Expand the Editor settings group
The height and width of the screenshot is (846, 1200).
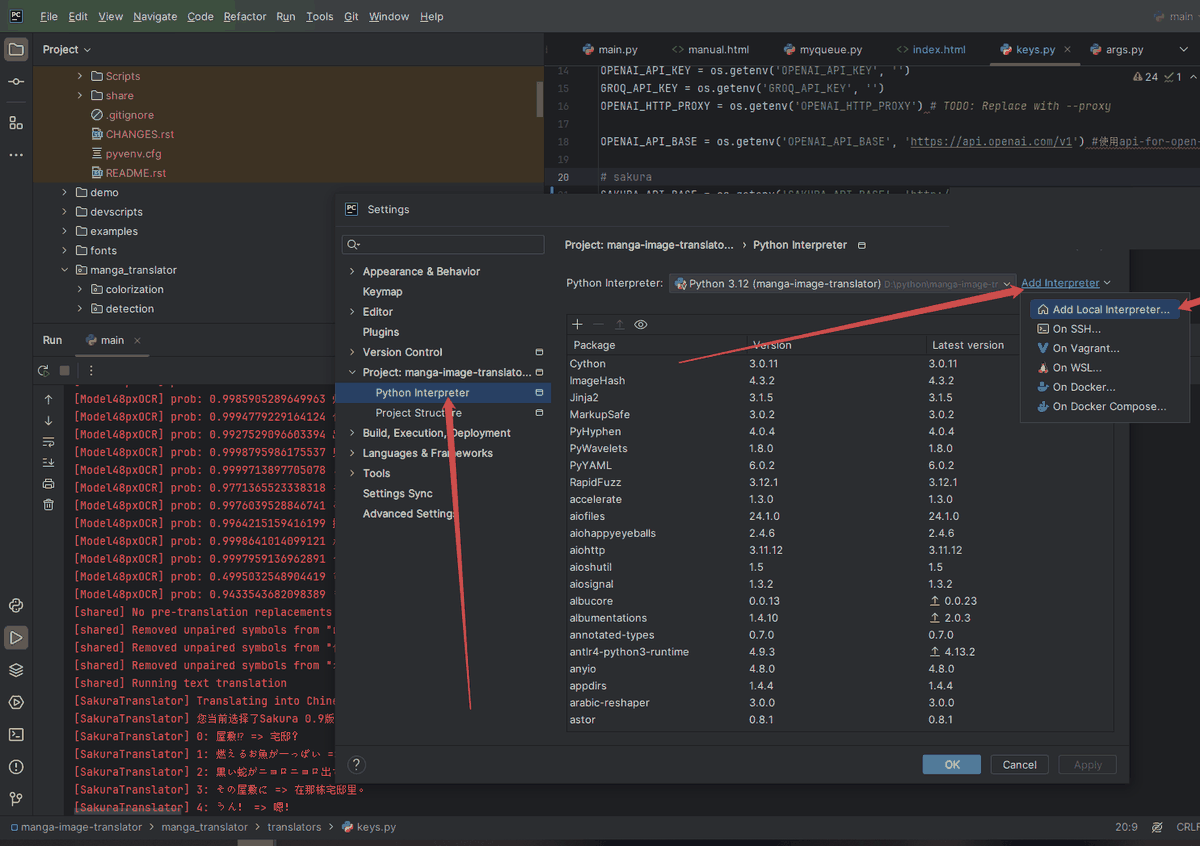click(351, 312)
